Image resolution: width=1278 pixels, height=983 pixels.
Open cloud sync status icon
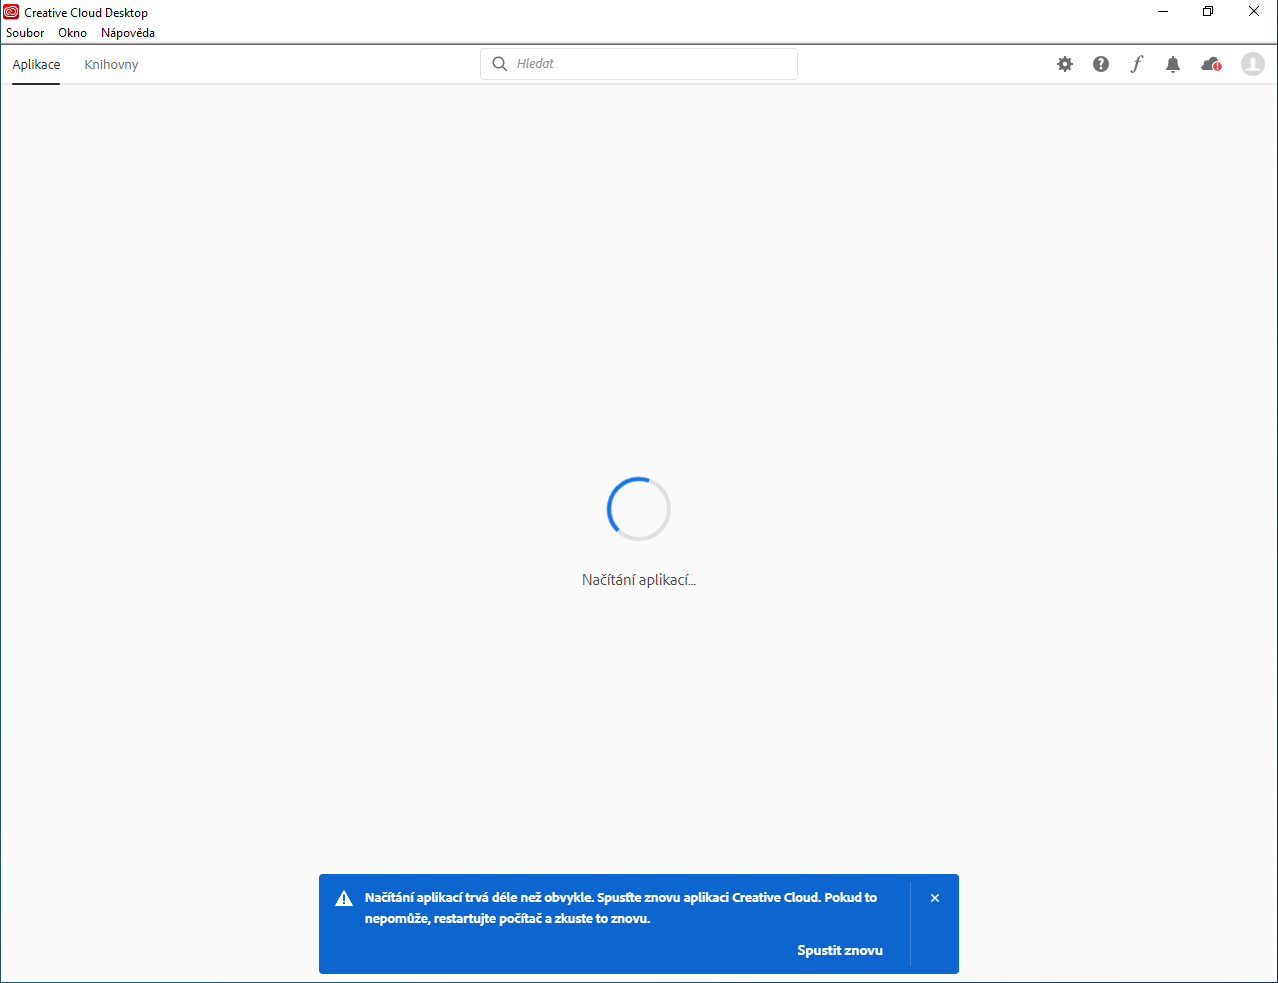point(1211,64)
